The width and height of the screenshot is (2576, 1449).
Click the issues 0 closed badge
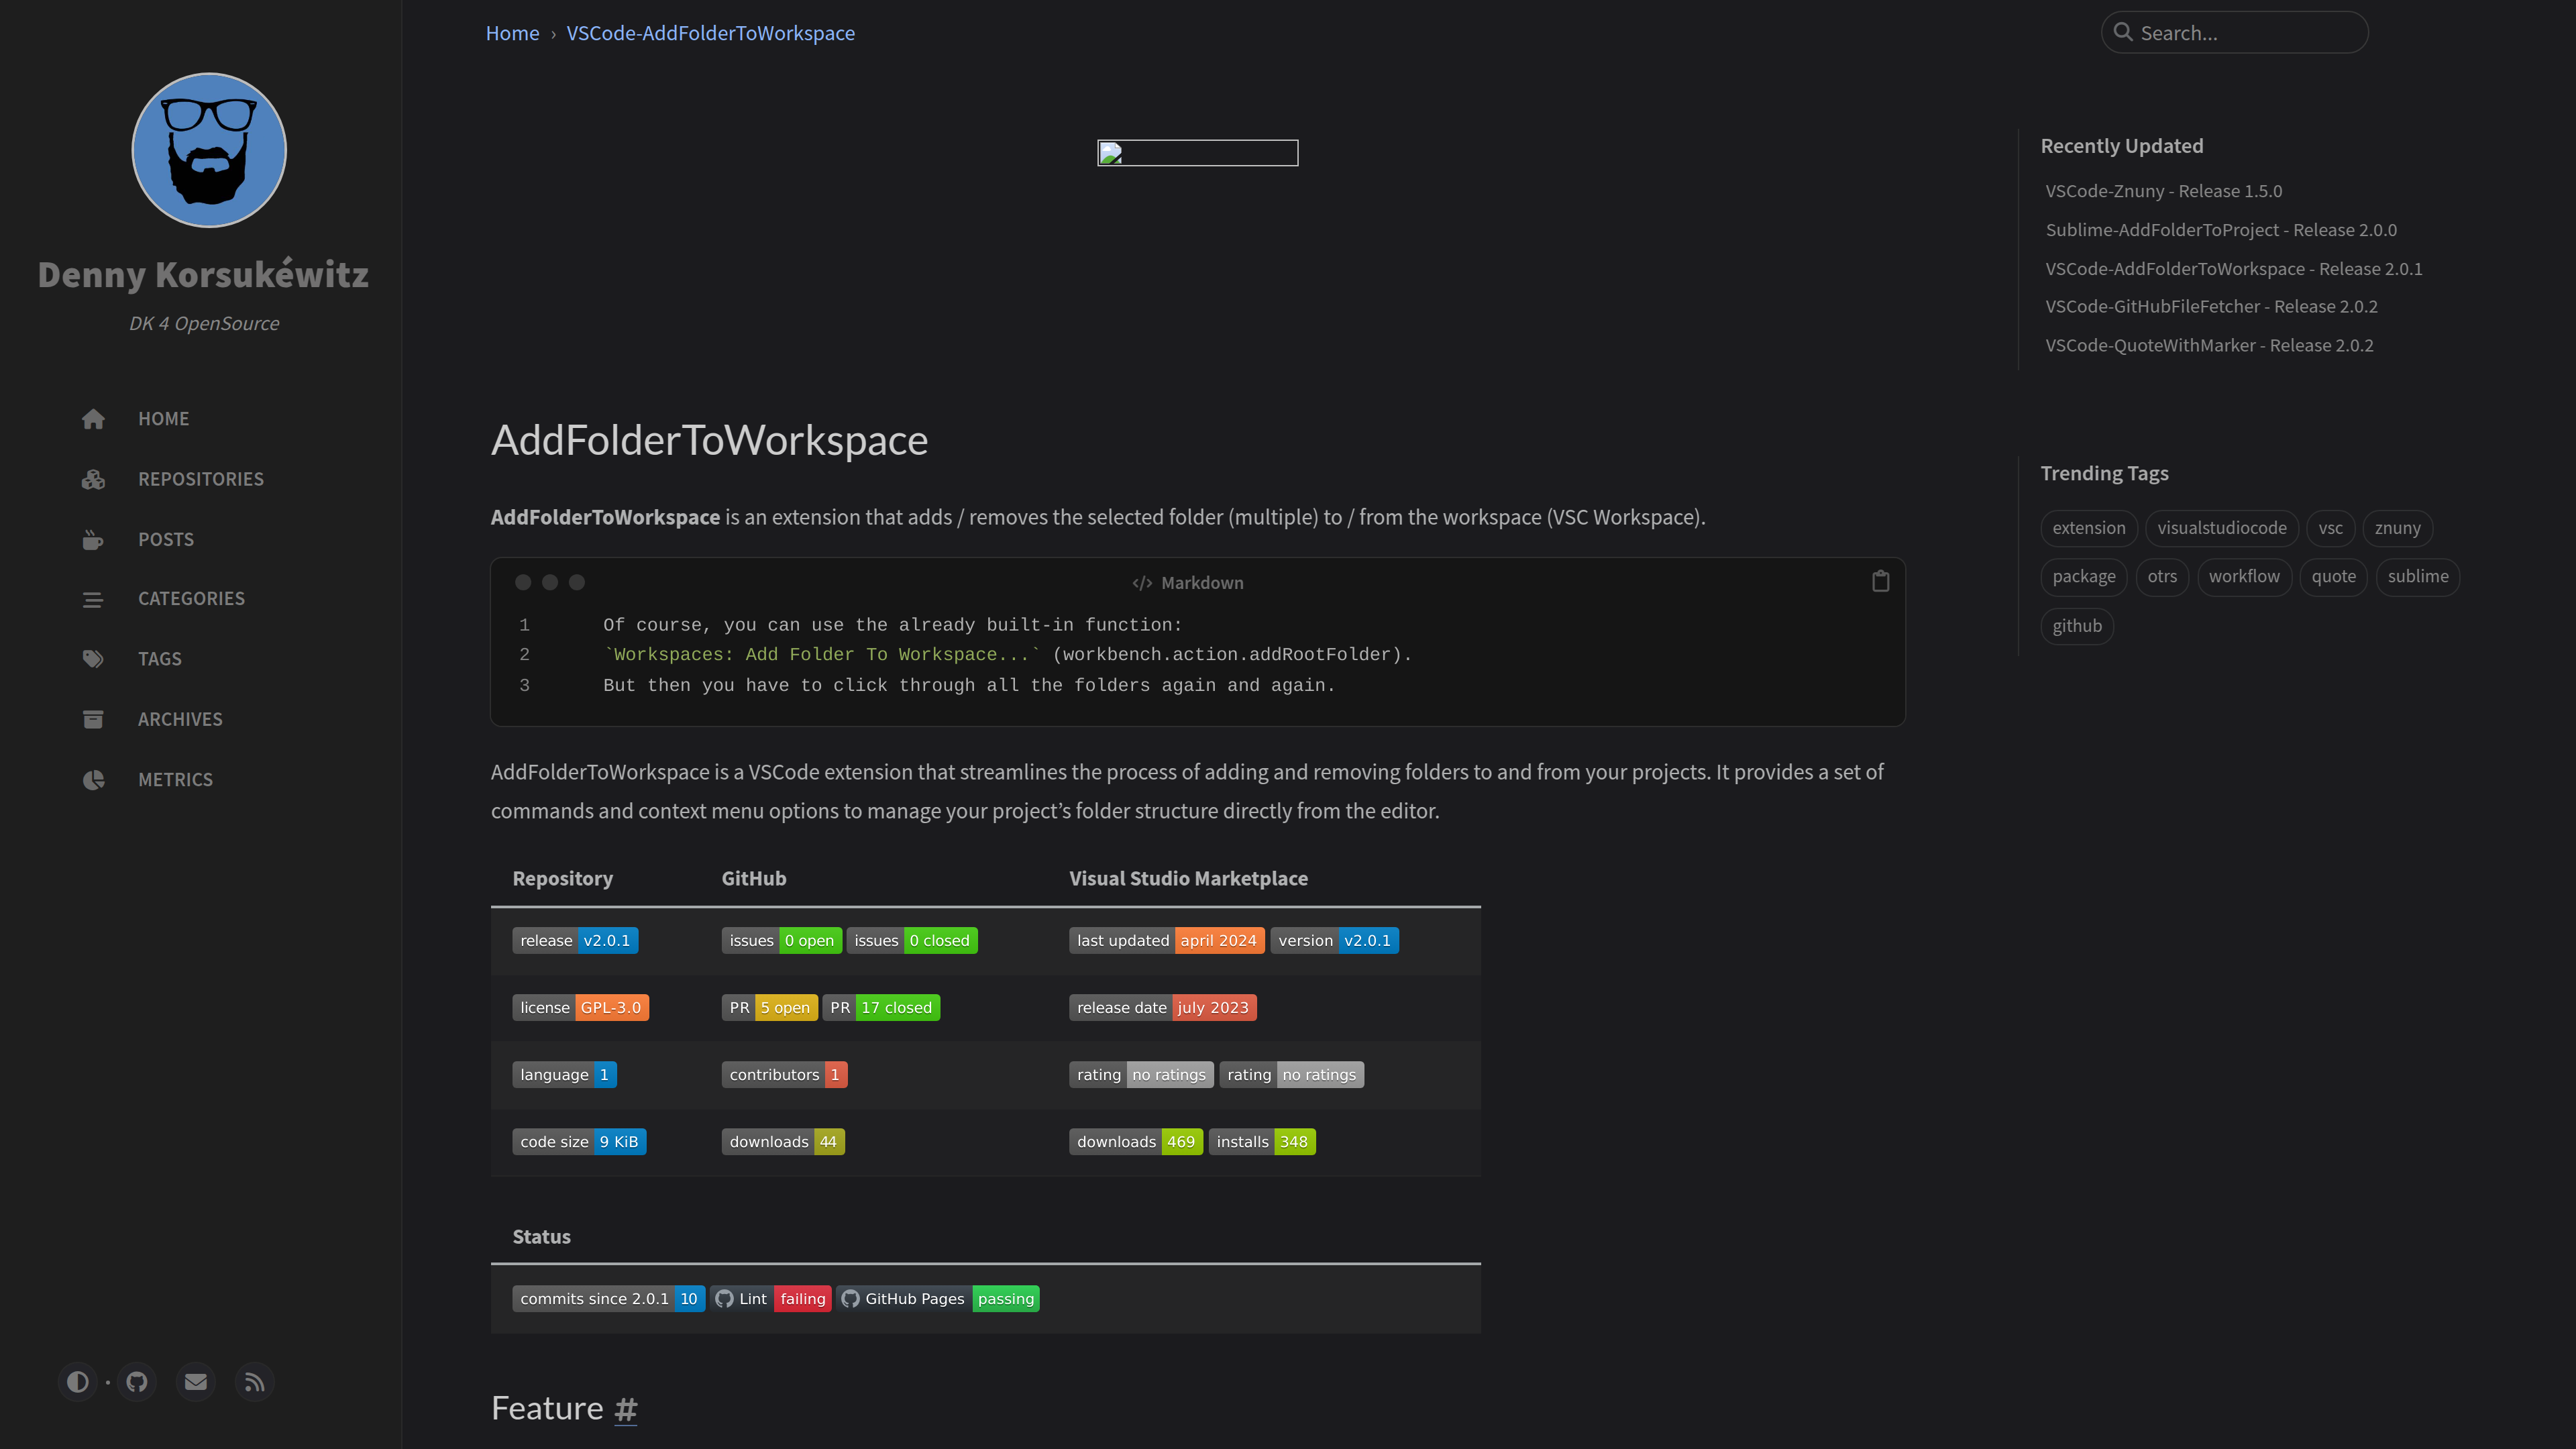click(x=911, y=941)
